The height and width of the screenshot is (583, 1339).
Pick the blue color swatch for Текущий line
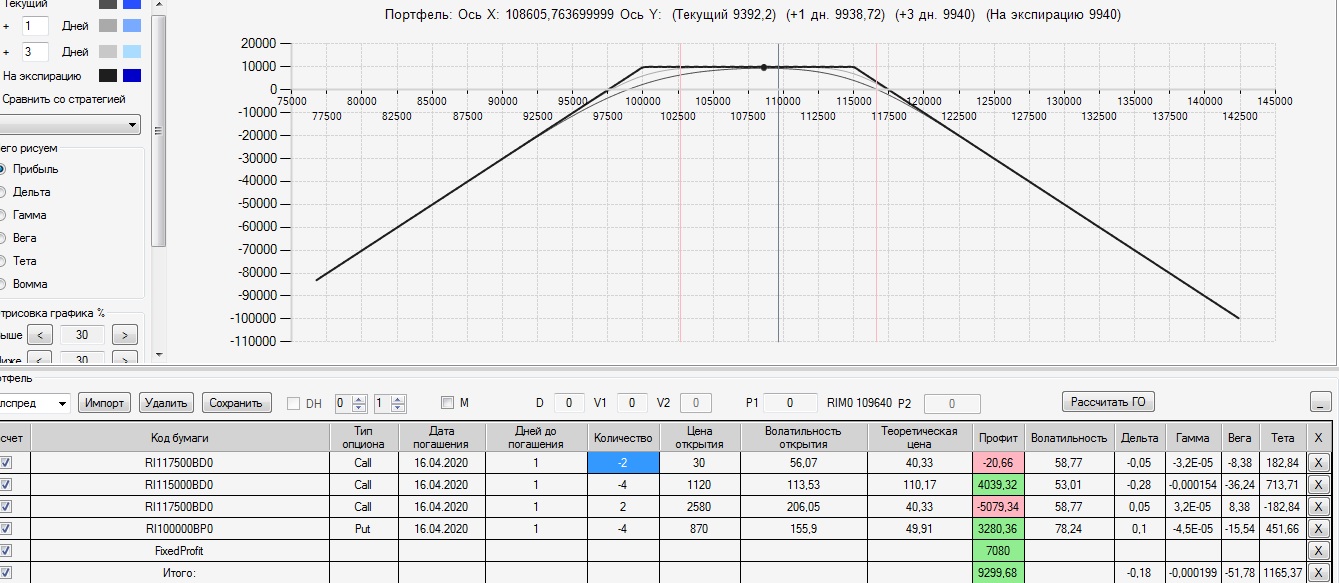click(x=132, y=4)
